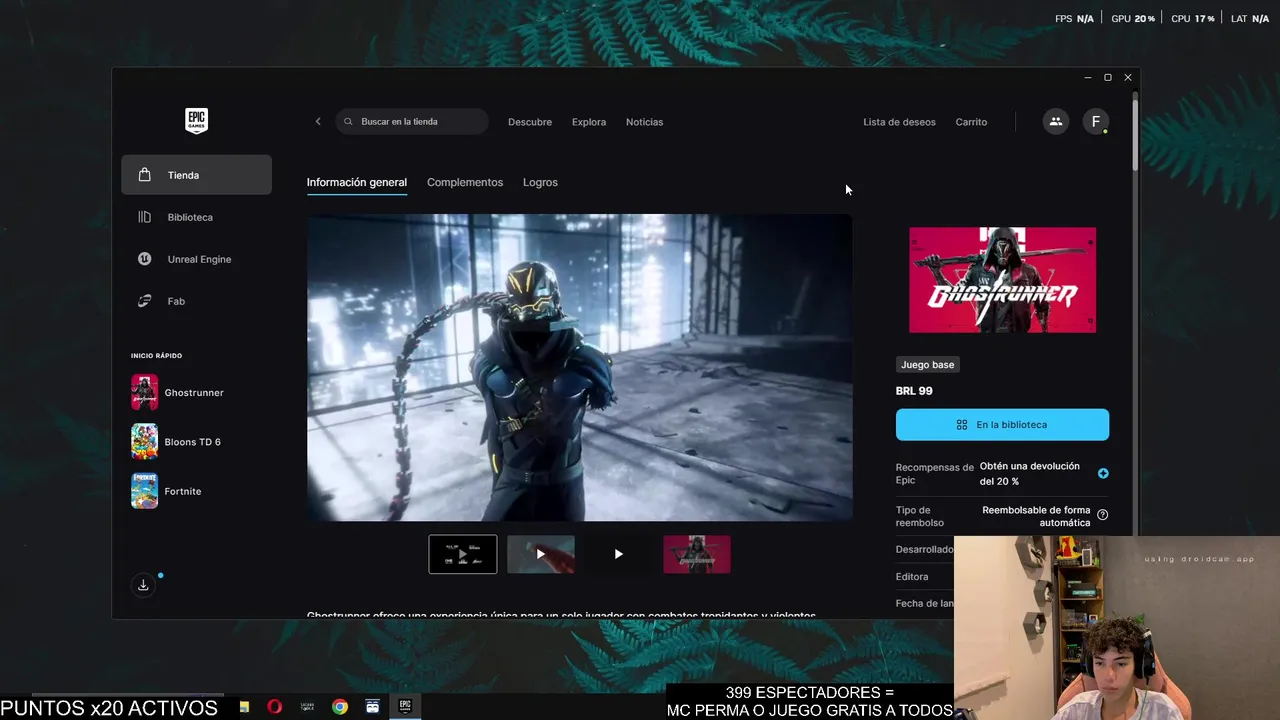
Task: Open the Carrito cart
Action: pyautogui.click(x=971, y=122)
